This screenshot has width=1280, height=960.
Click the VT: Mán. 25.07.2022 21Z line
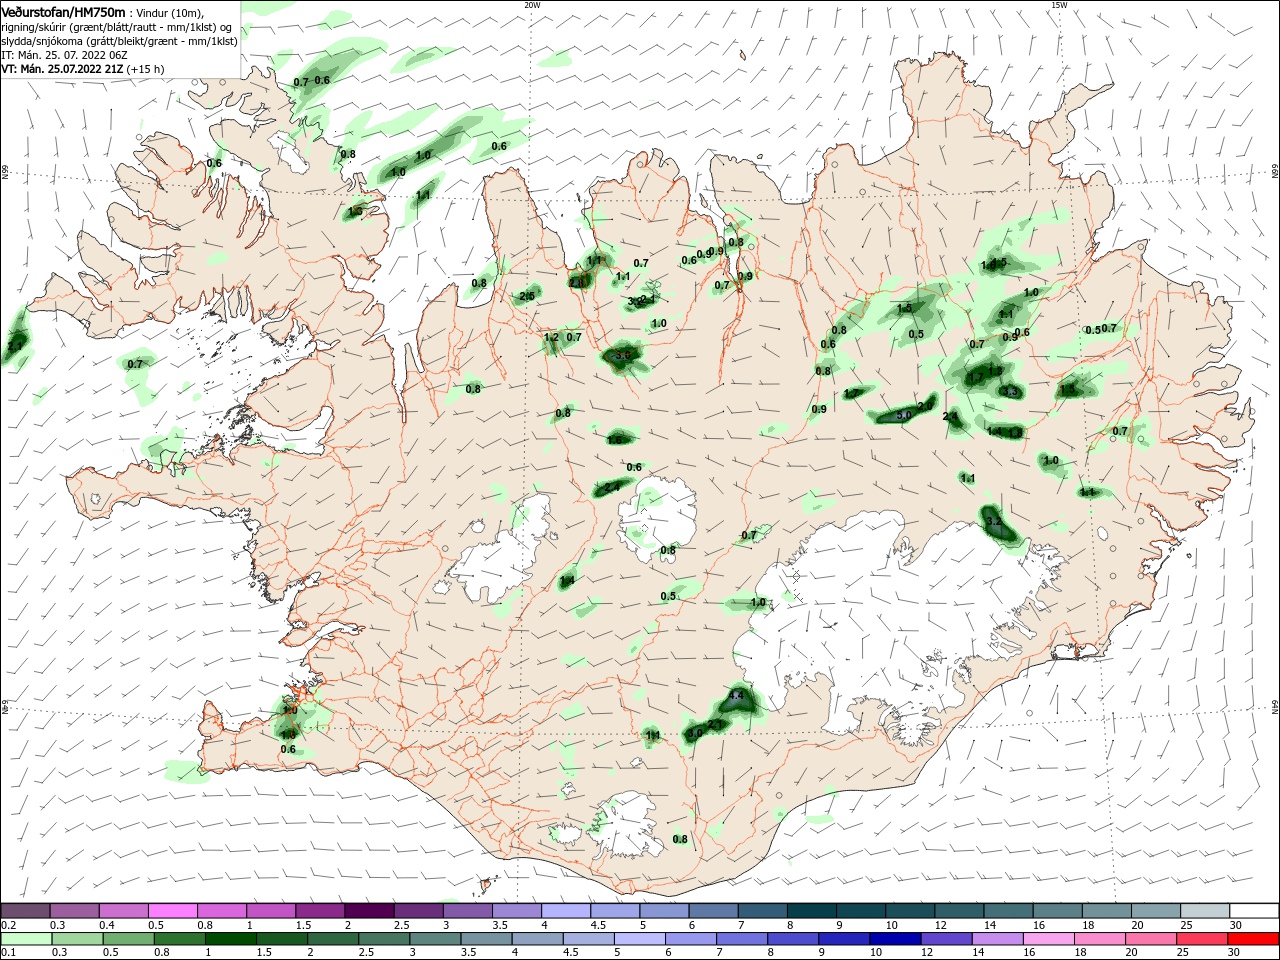[x=62, y=69]
